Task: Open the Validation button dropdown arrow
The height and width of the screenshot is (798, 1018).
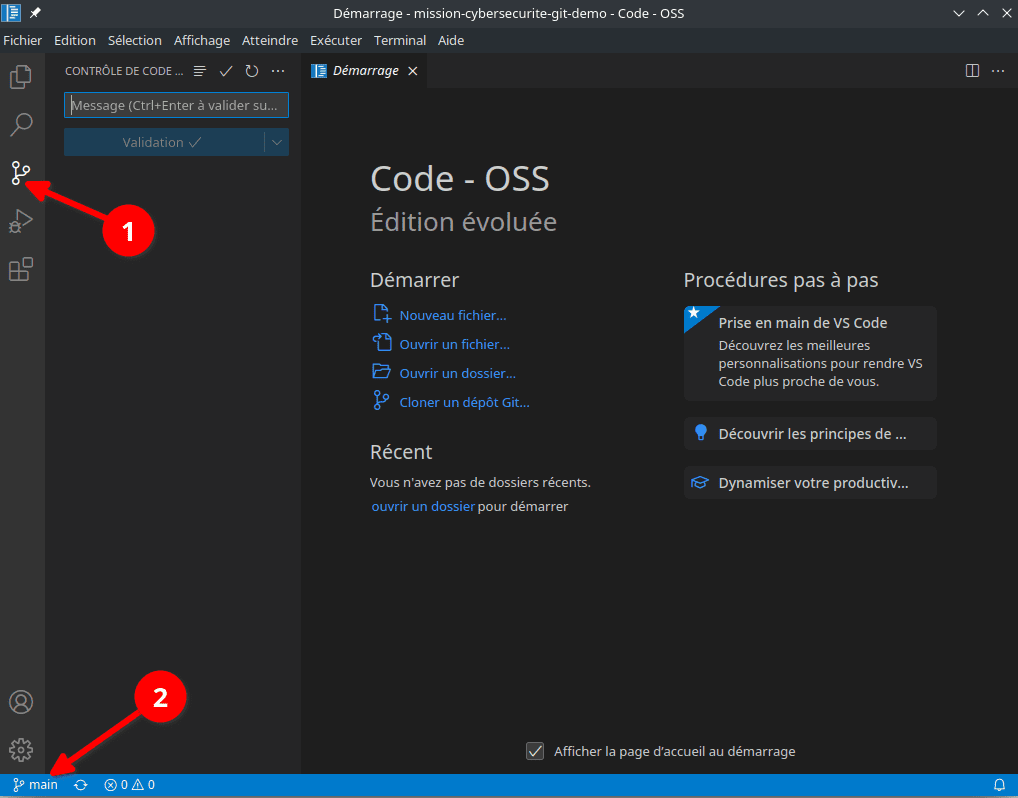Action: point(277,142)
